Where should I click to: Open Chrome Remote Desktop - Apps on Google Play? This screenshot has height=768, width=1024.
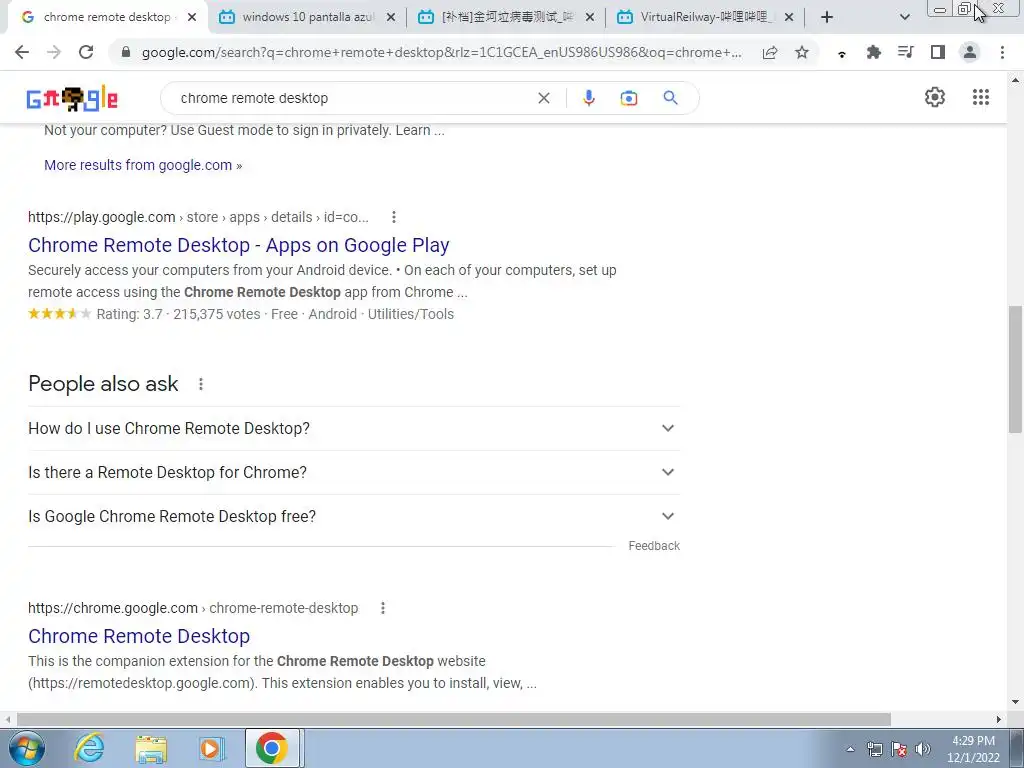coord(238,245)
